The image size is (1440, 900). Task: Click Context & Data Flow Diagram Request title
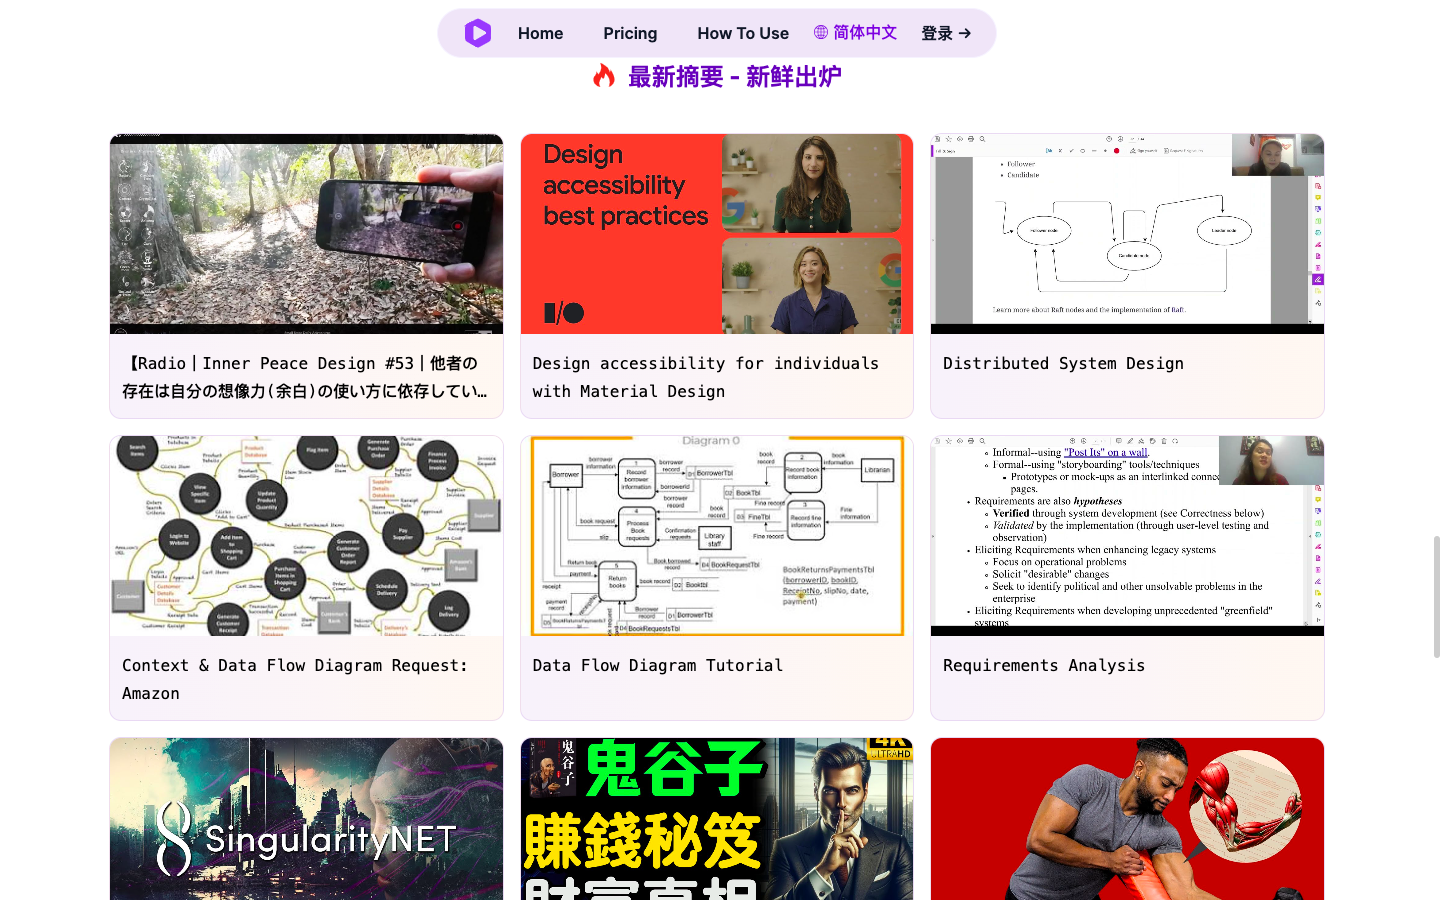(x=295, y=679)
